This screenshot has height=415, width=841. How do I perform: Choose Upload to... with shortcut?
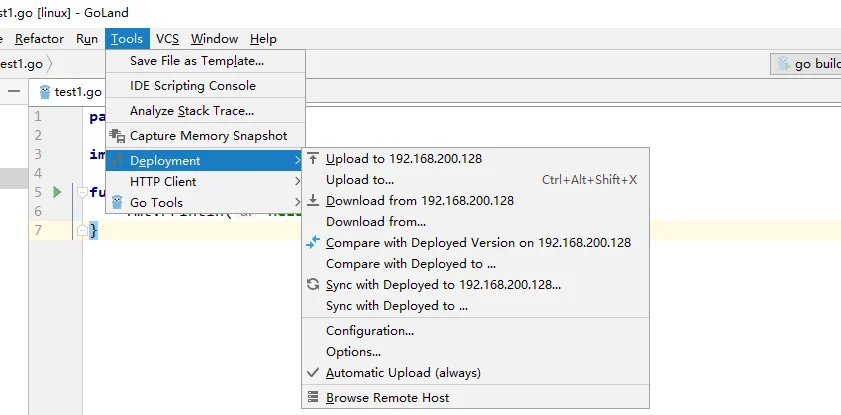pyautogui.click(x=475, y=180)
